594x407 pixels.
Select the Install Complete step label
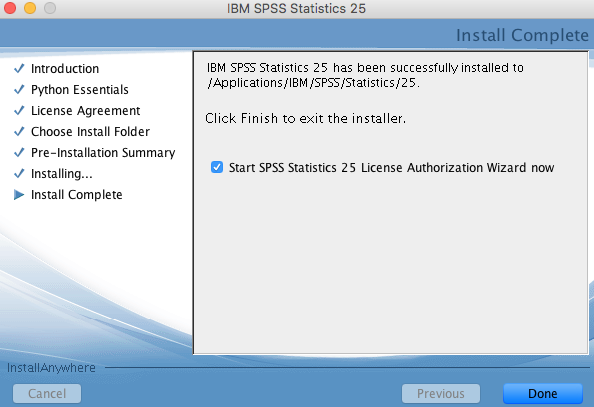(x=77, y=195)
